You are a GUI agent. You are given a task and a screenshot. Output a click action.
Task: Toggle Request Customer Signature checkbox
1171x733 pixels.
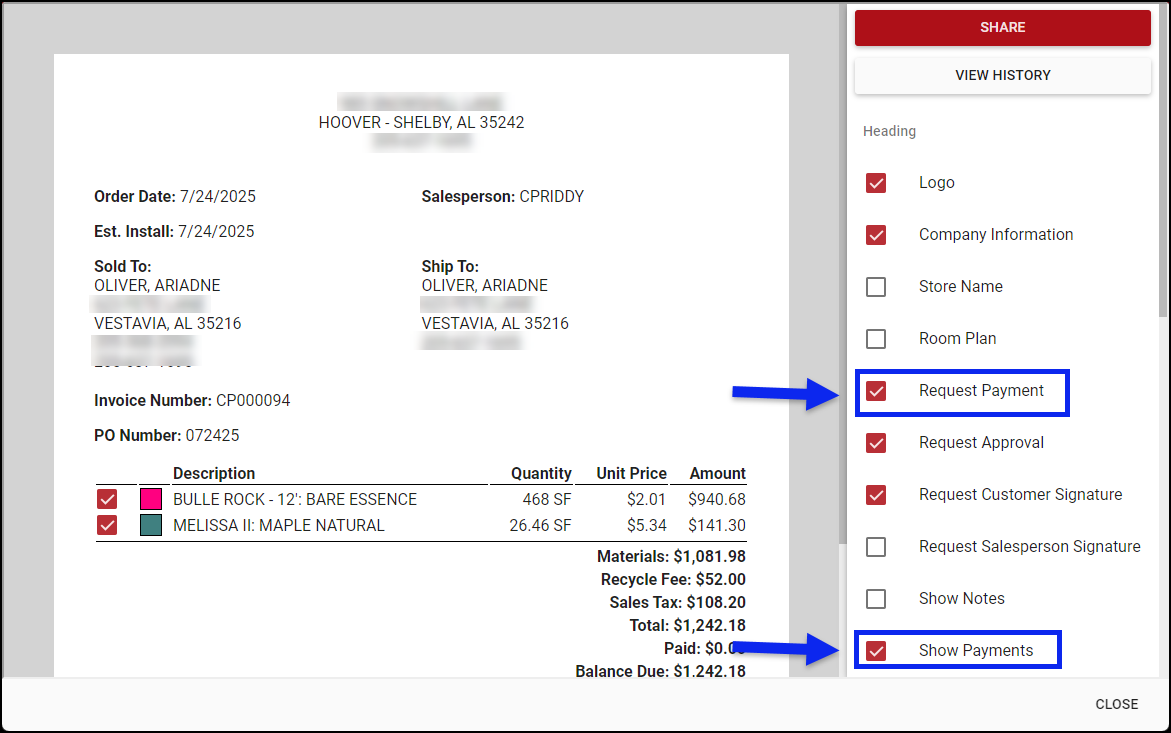click(876, 495)
